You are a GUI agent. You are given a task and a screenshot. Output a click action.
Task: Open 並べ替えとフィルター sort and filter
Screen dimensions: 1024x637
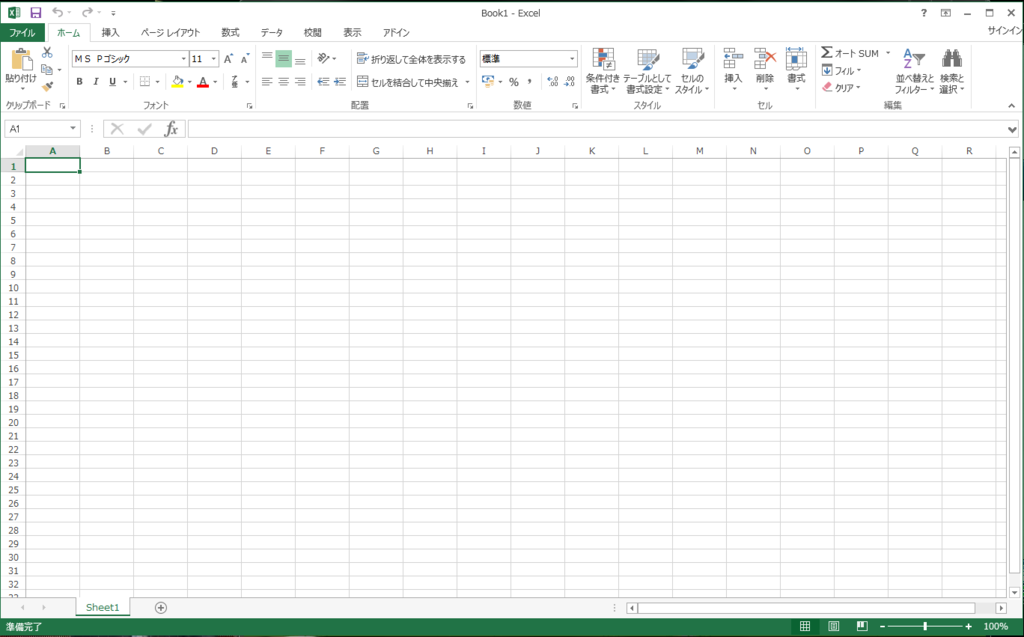(x=914, y=70)
